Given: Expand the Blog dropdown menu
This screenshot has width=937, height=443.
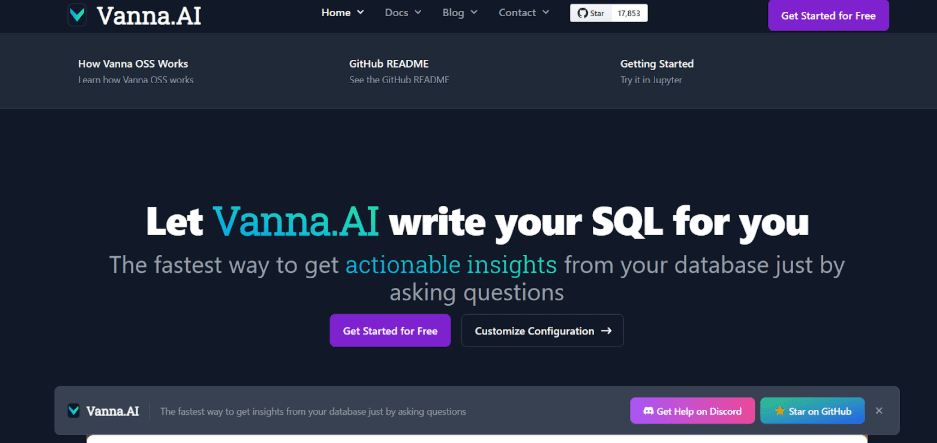Looking at the screenshot, I should 460,13.
